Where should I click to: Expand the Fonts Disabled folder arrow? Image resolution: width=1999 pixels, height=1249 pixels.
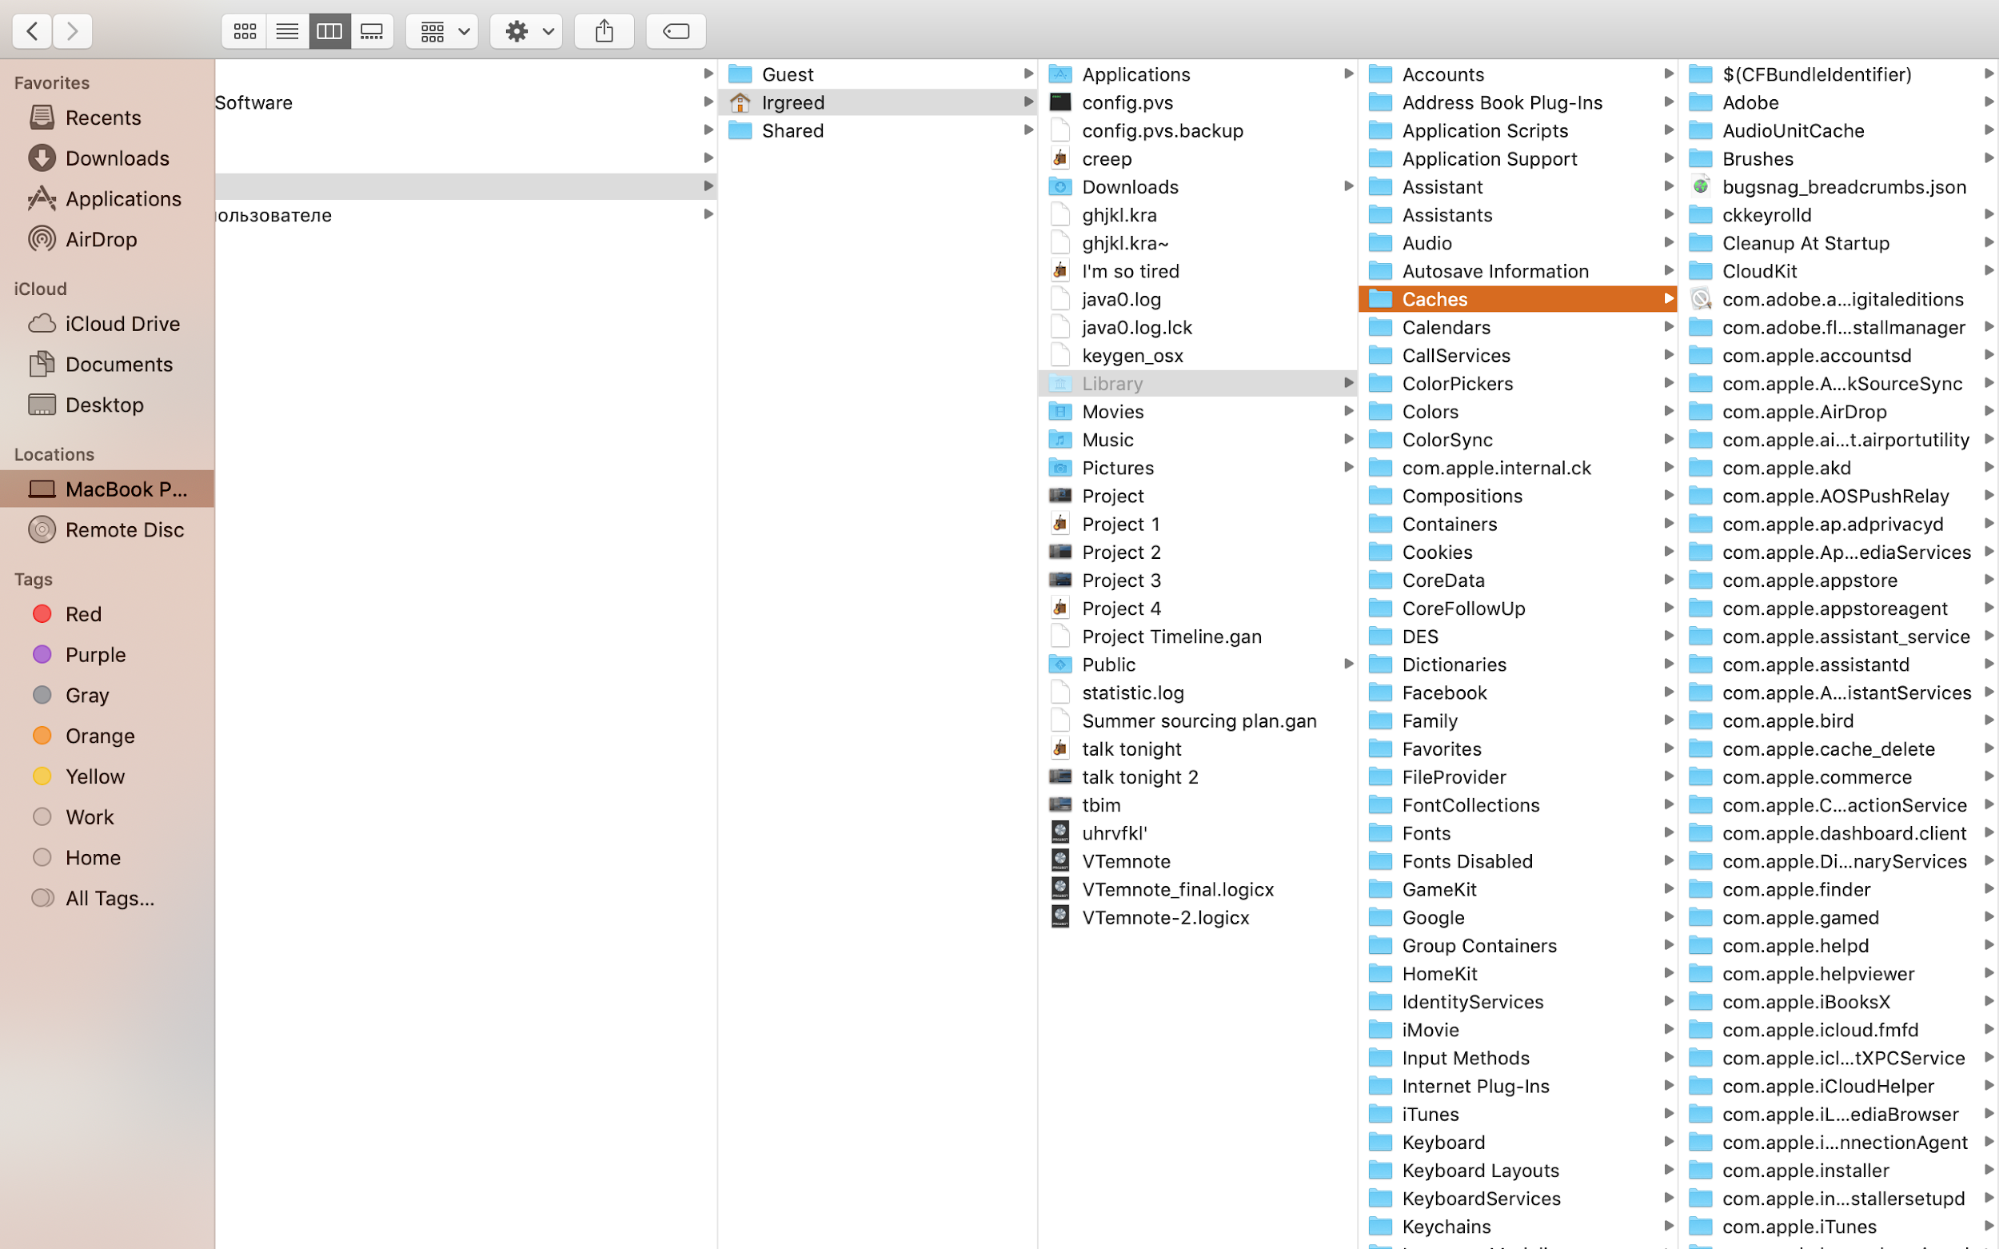1668,861
